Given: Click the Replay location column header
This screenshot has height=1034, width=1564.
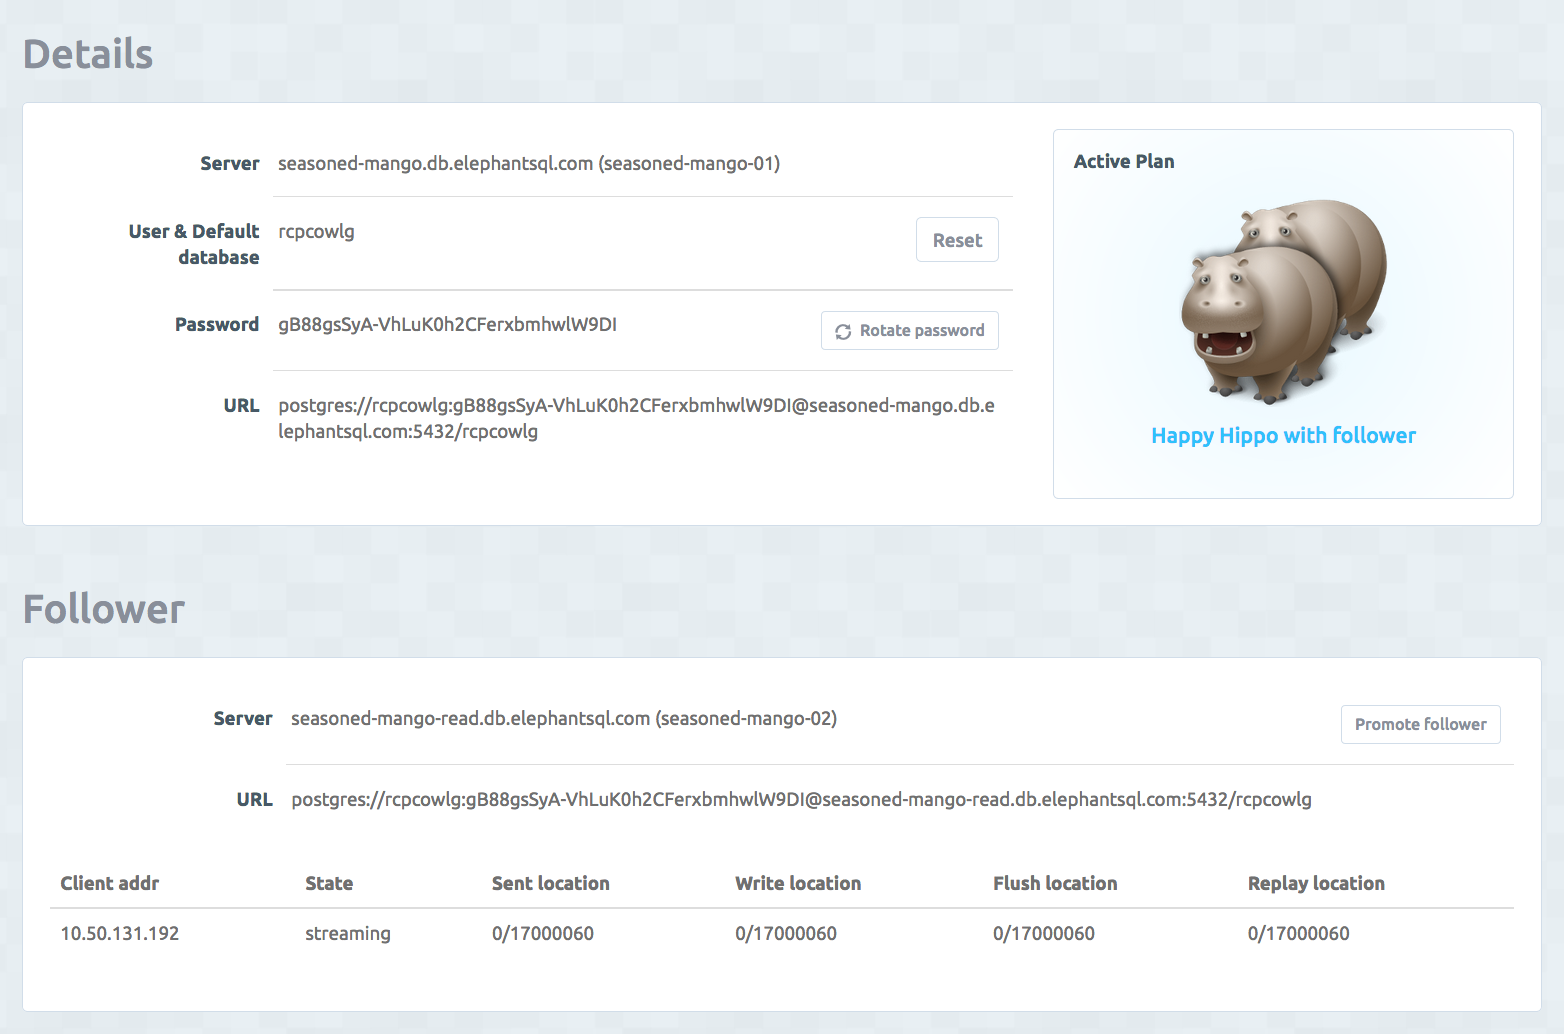Looking at the screenshot, I should point(1315,883).
